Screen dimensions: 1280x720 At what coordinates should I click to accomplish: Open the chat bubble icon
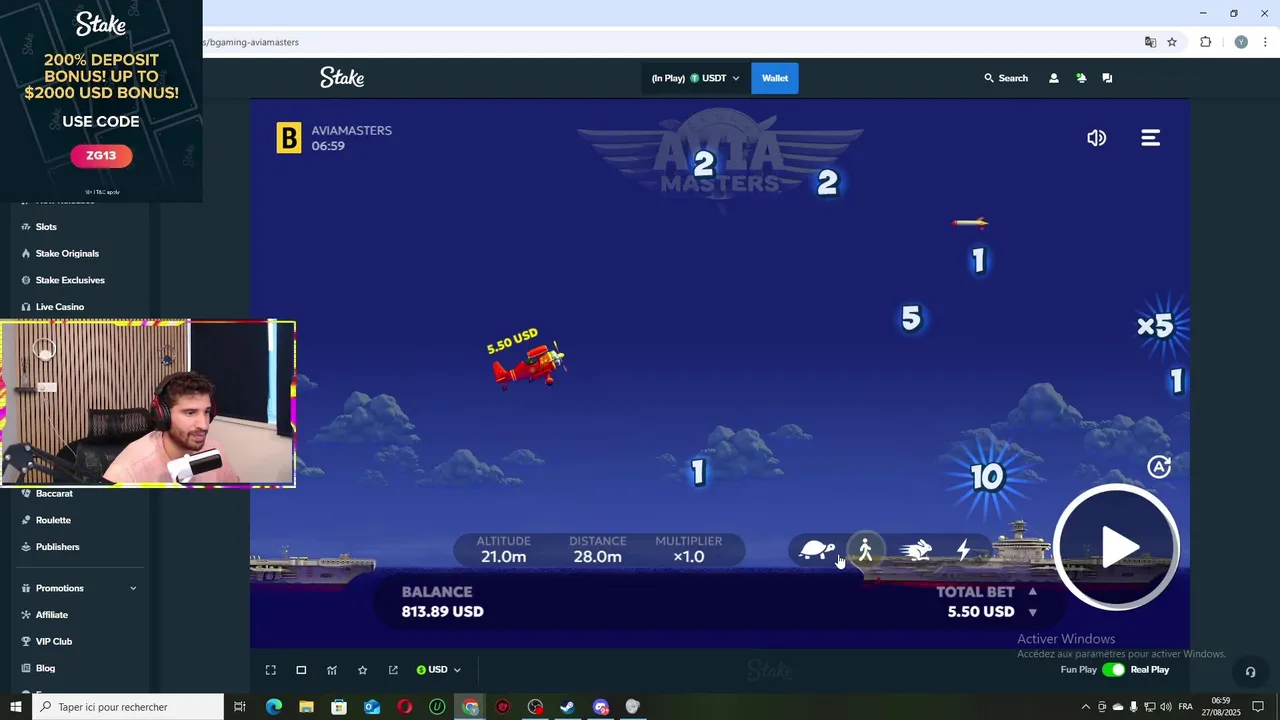1107,78
